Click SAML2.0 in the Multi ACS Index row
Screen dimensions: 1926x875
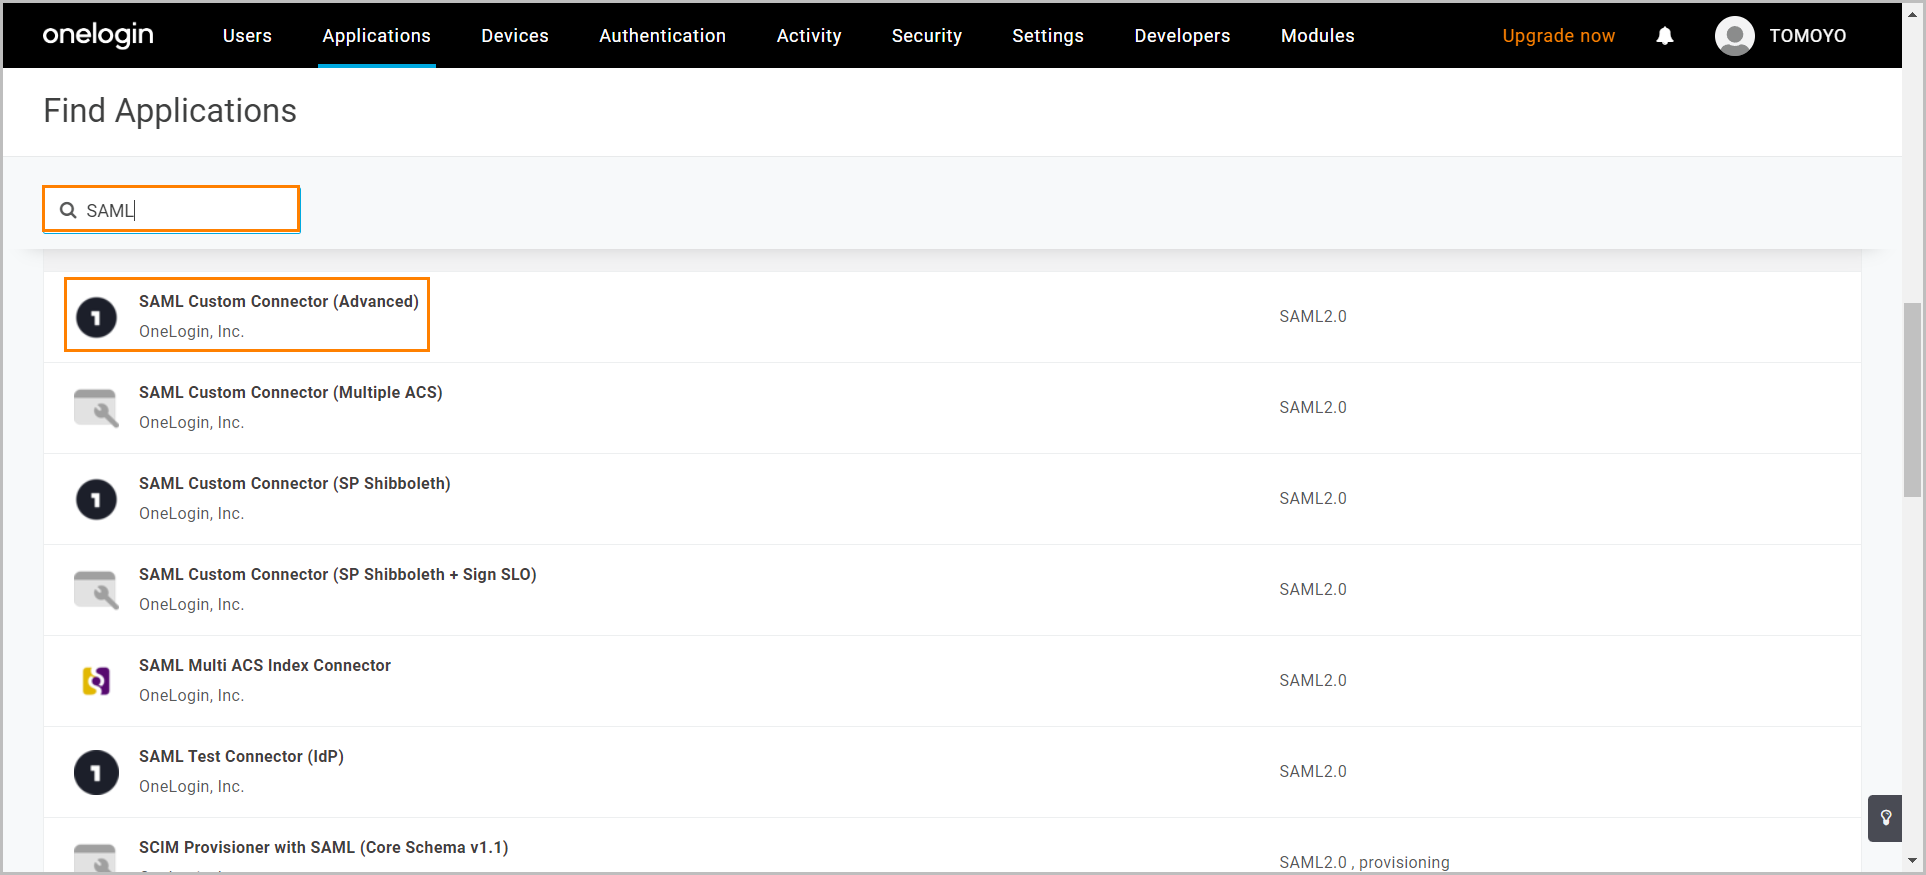click(x=1312, y=680)
